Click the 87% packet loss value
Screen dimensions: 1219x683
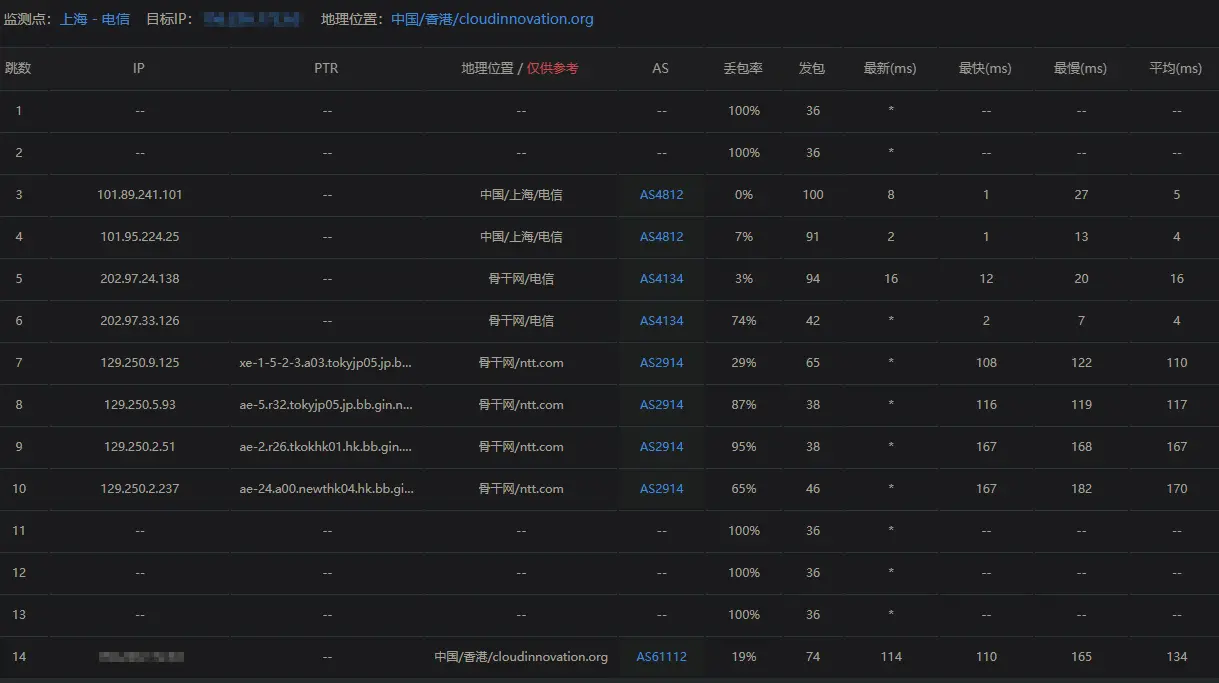(x=743, y=405)
